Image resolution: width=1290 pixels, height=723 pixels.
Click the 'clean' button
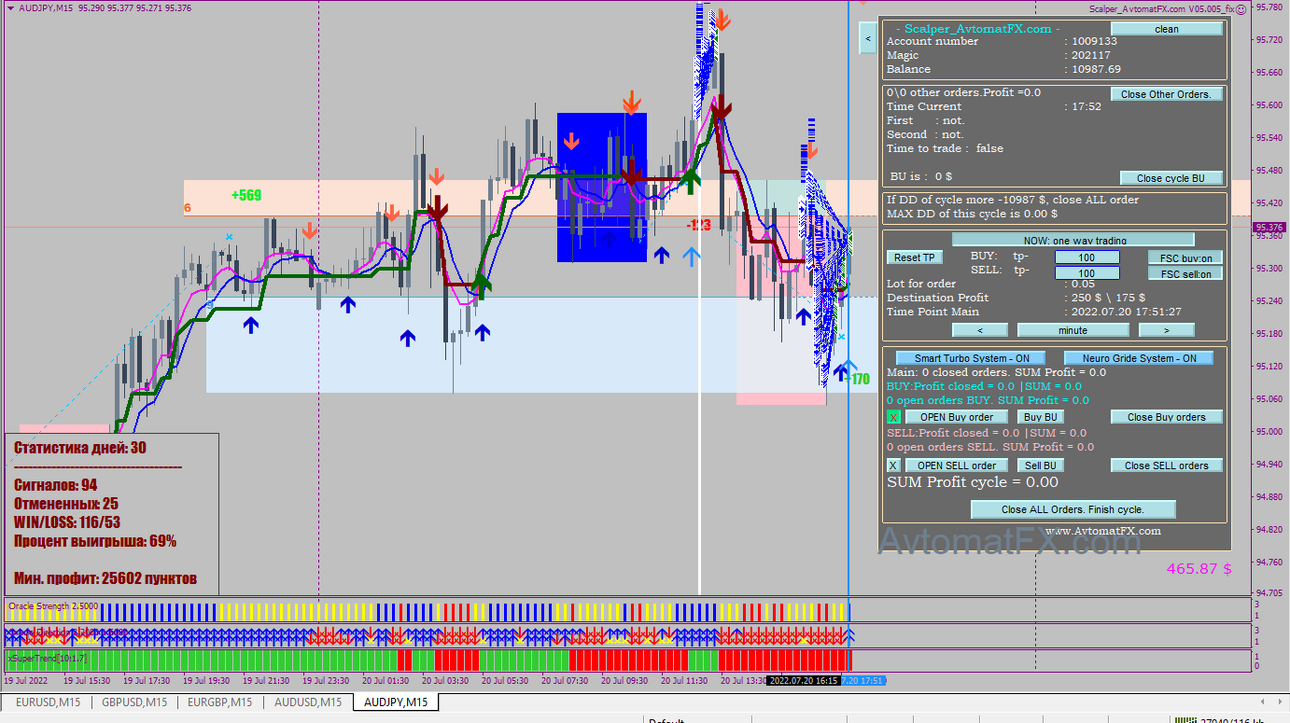point(1166,29)
